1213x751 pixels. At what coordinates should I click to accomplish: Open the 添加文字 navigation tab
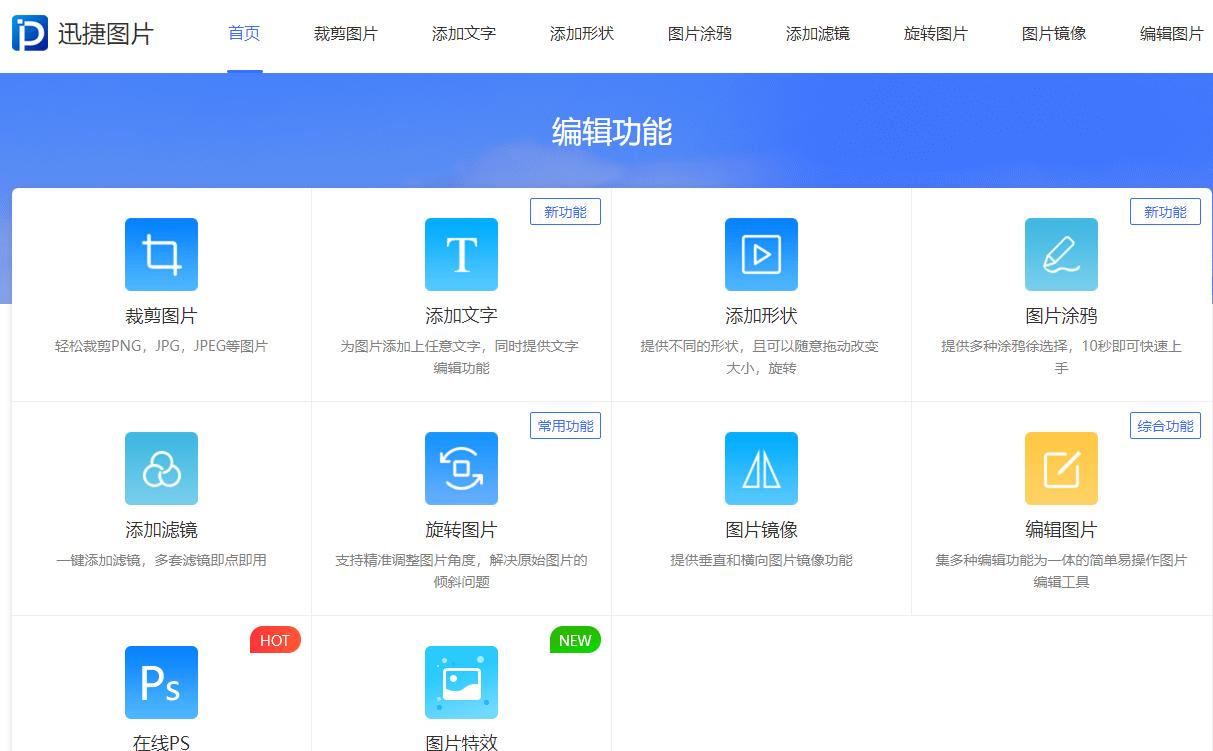(463, 33)
